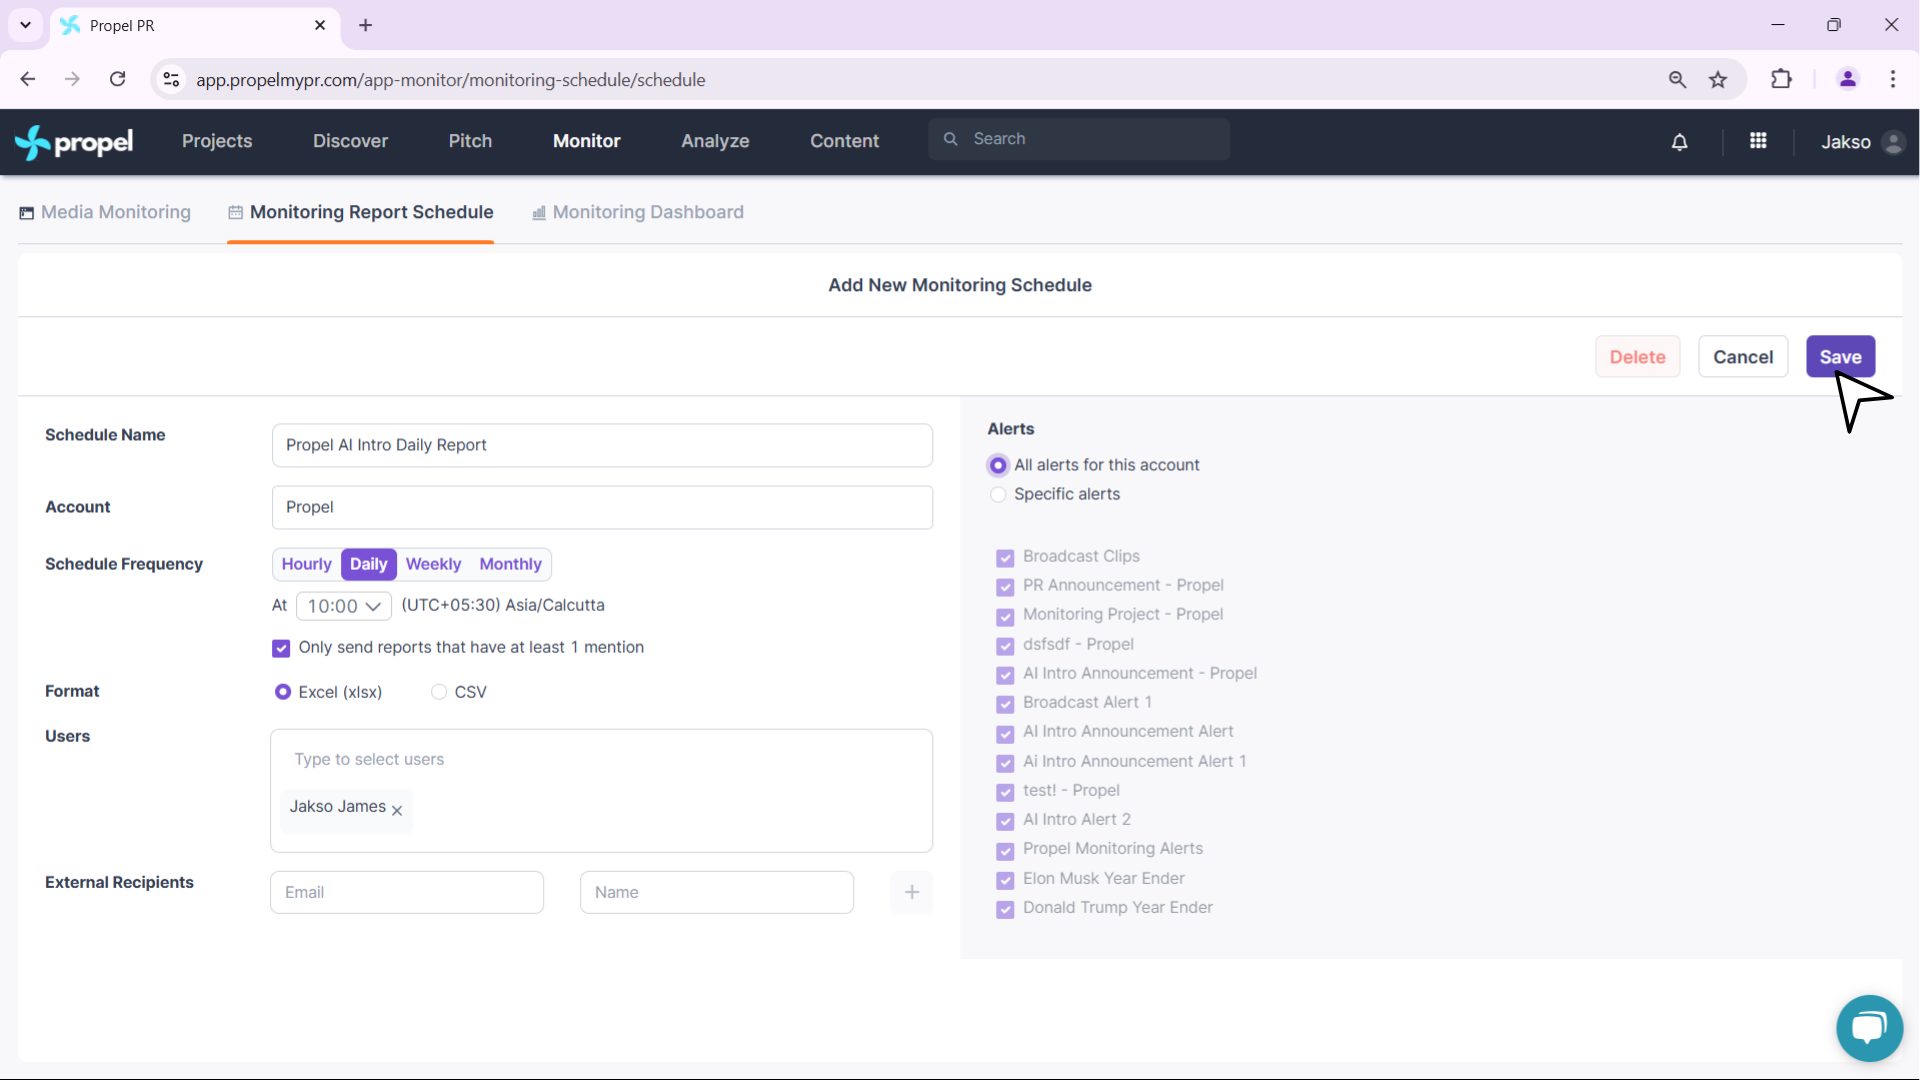Click the Delete button

tap(1638, 357)
